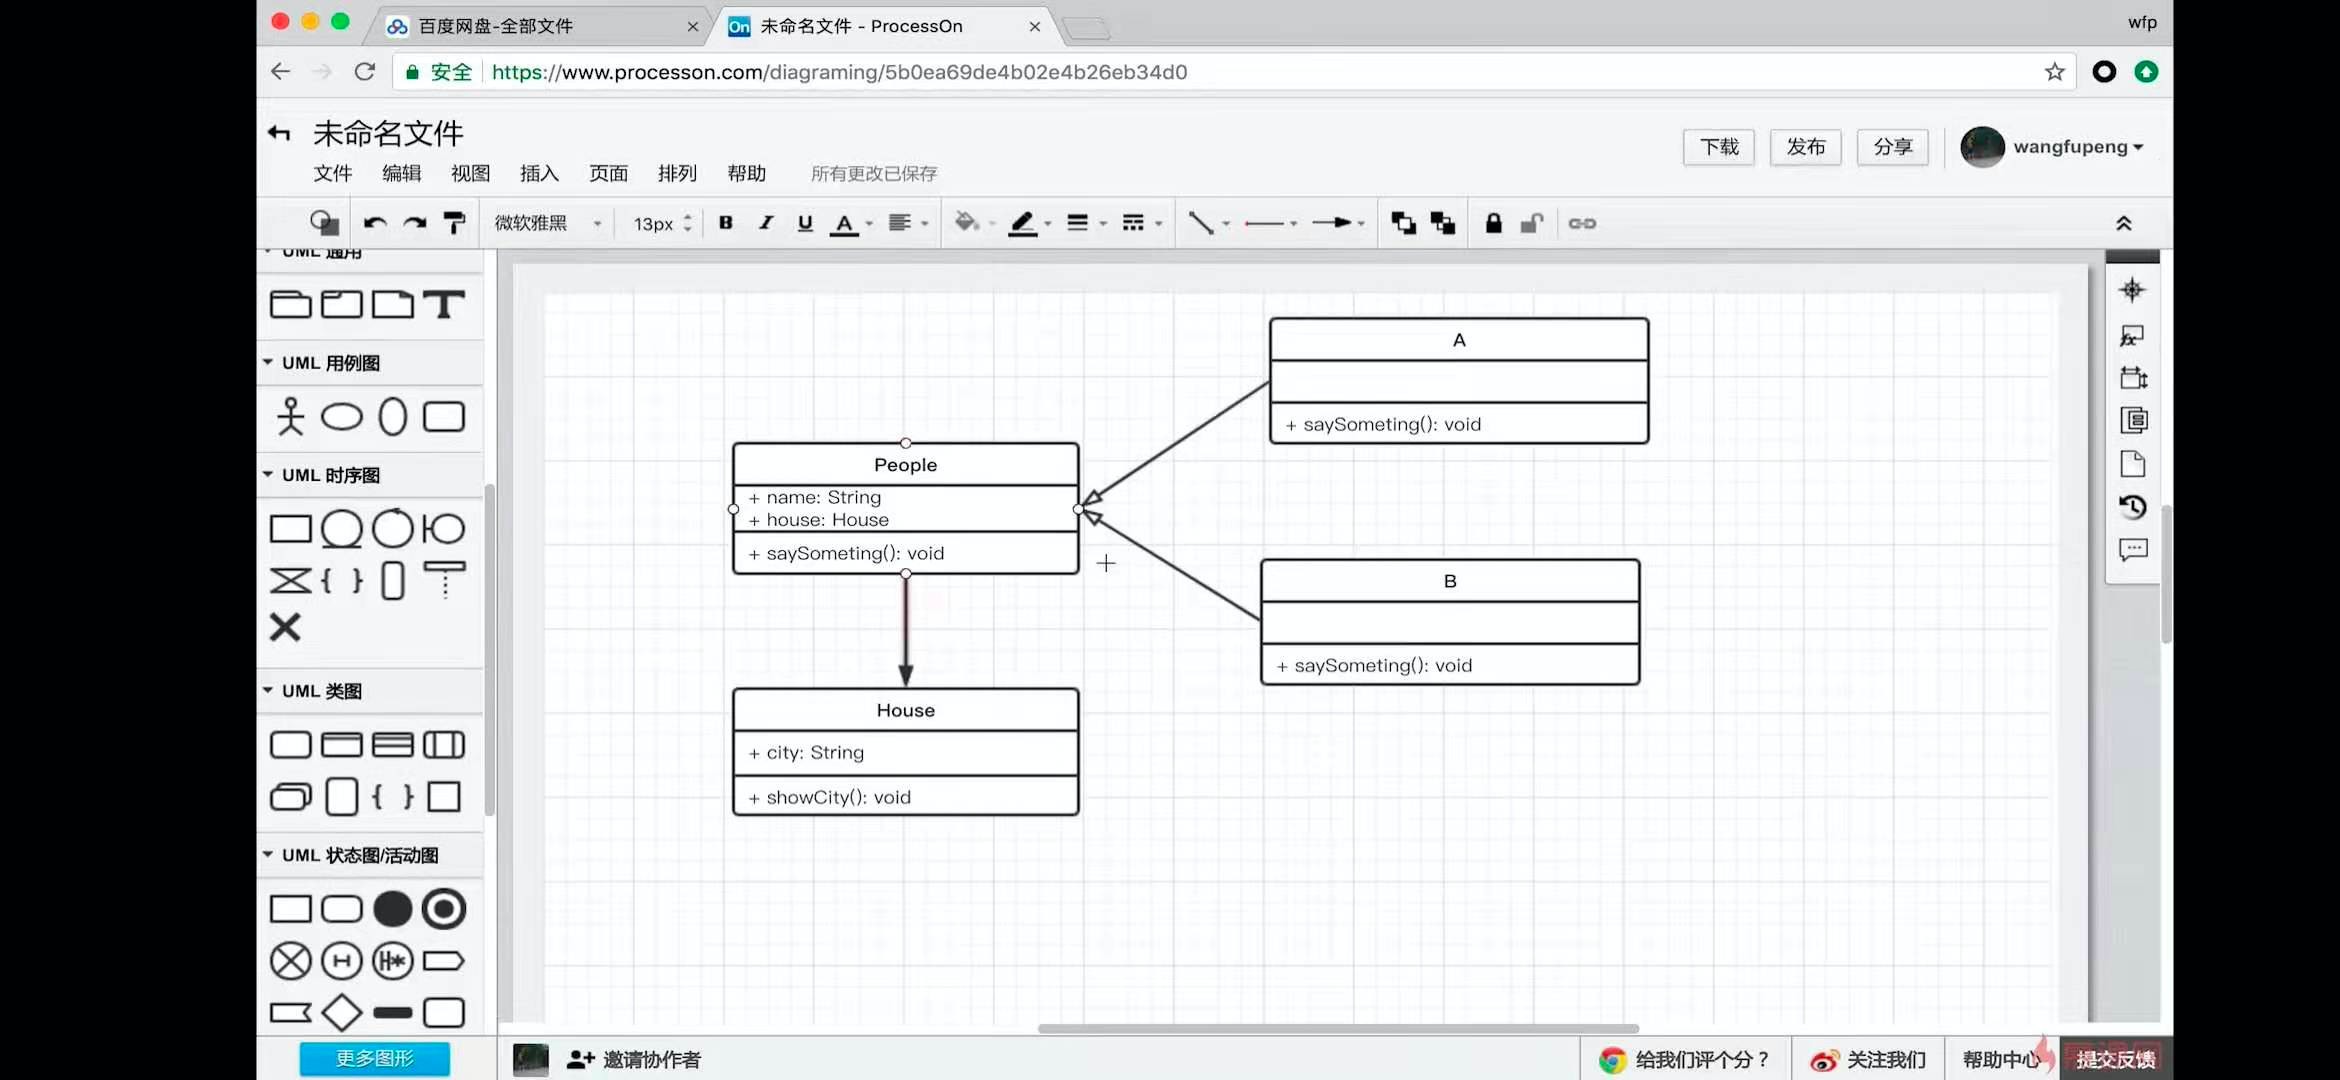The image size is (2340, 1080).
Task: Select the UML actor stick figure shape
Action: pos(290,416)
